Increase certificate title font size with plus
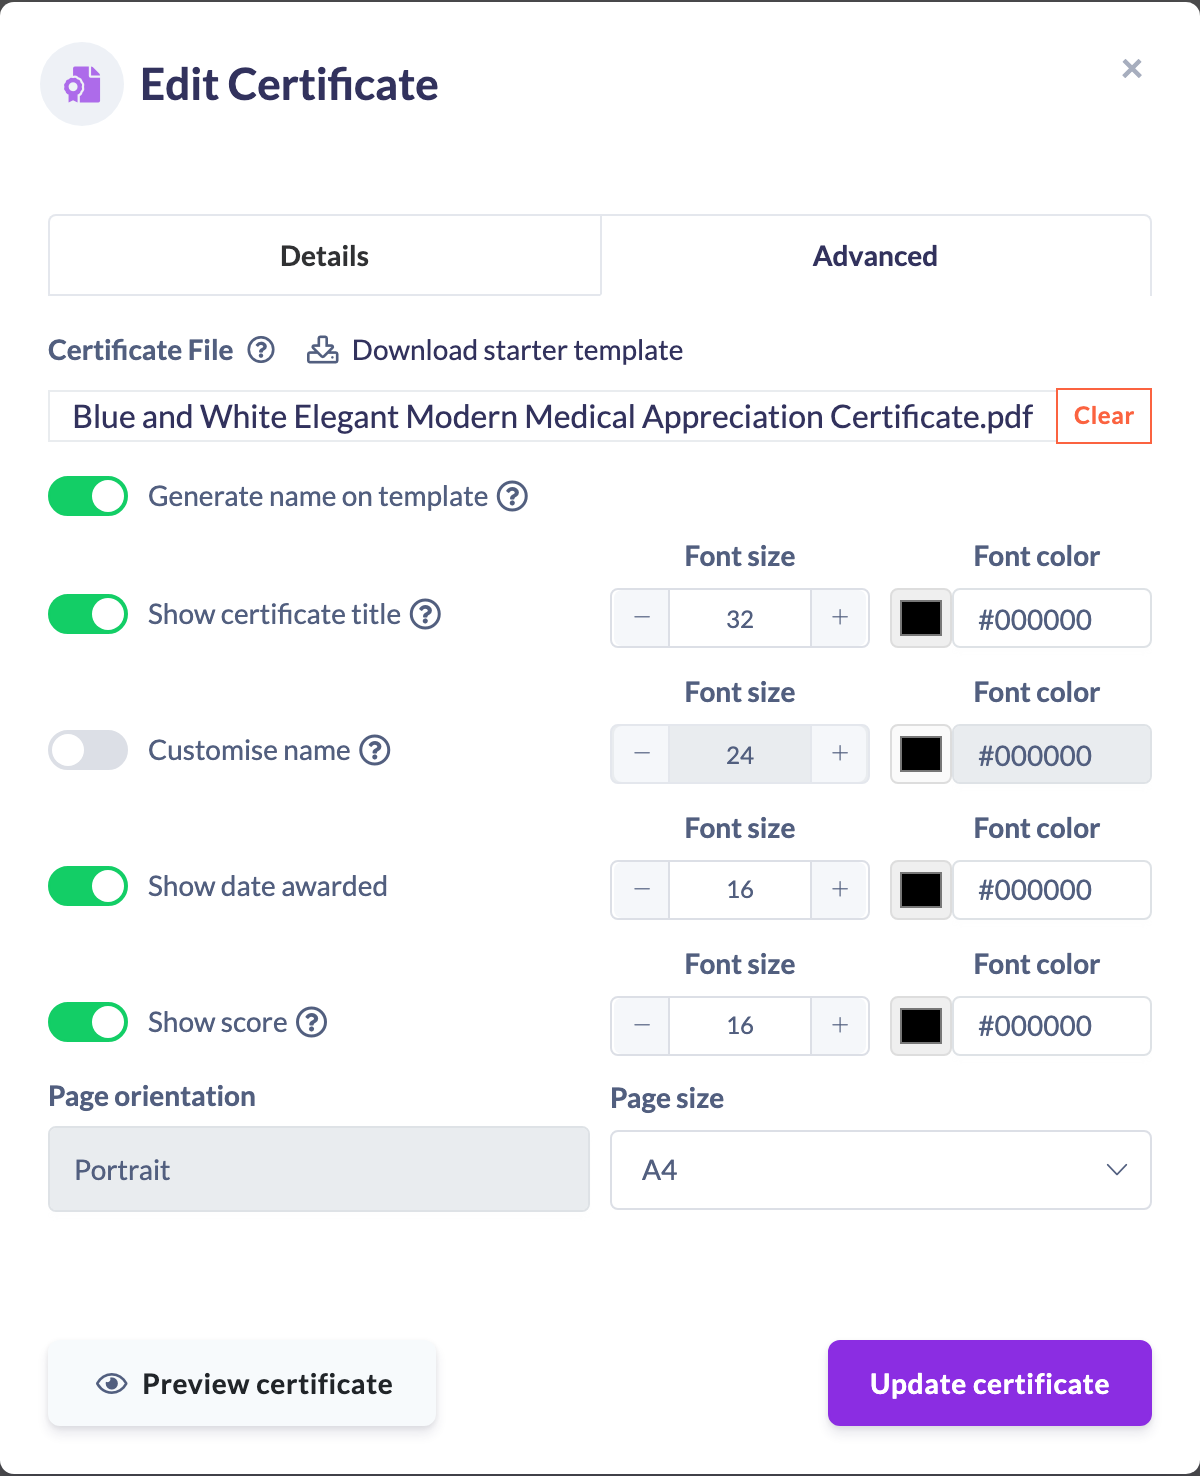The image size is (1200, 1476). point(840,618)
